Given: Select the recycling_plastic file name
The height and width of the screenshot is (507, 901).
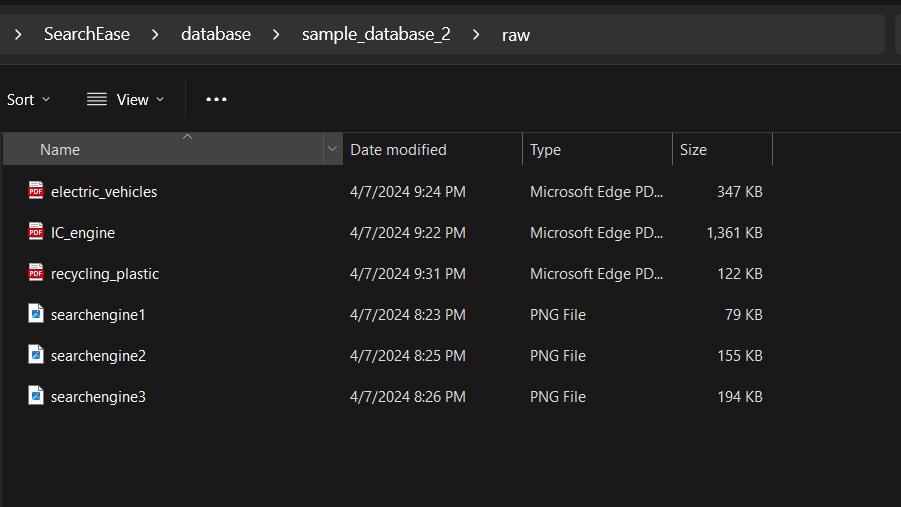Looking at the screenshot, I should (105, 273).
